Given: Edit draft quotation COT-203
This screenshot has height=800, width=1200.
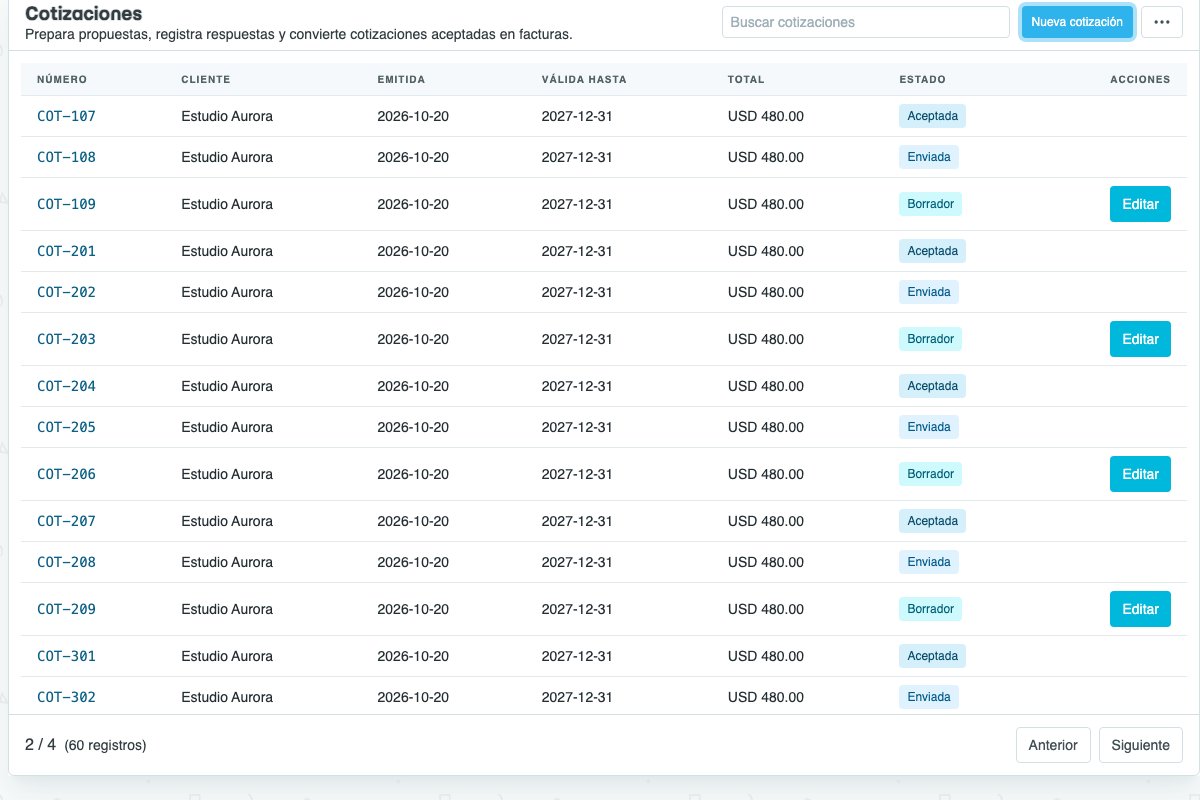Looking at the screenshot, I should click(x=1140, y=339).
